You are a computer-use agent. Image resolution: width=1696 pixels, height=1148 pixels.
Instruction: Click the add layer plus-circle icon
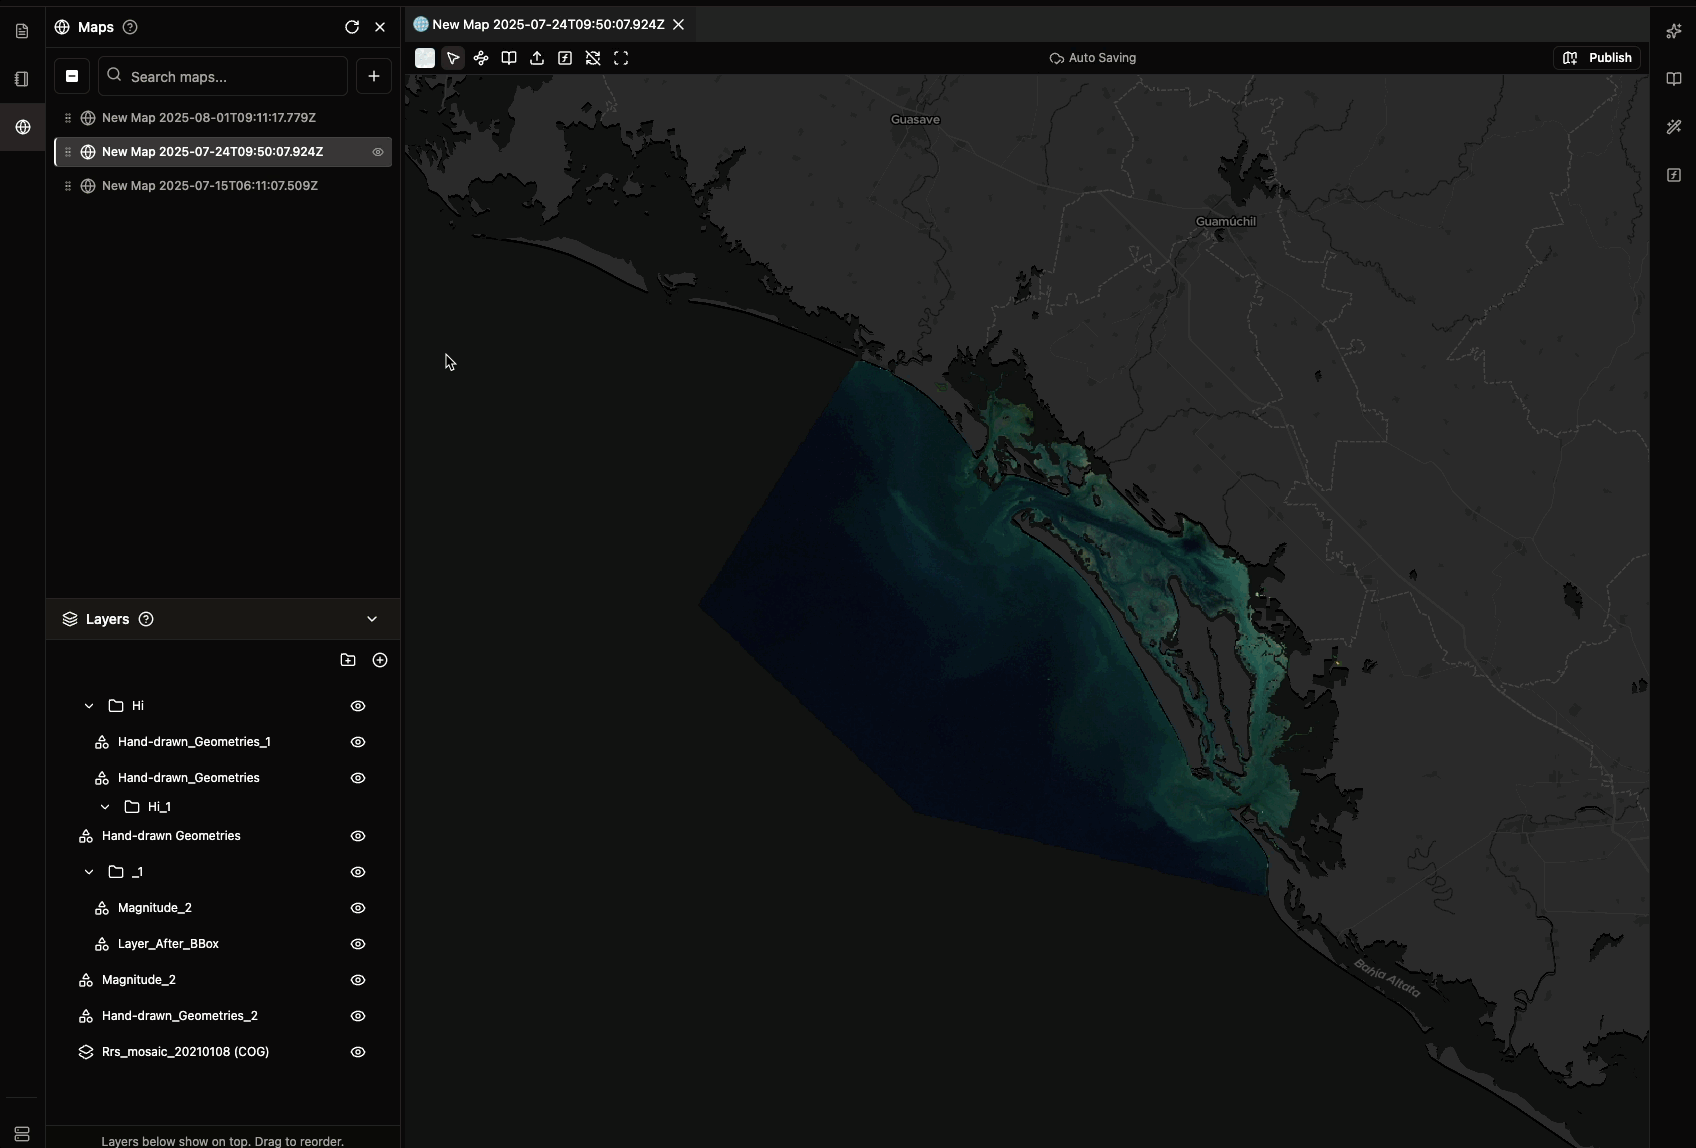pyautogui.click(x=380, y=660)
